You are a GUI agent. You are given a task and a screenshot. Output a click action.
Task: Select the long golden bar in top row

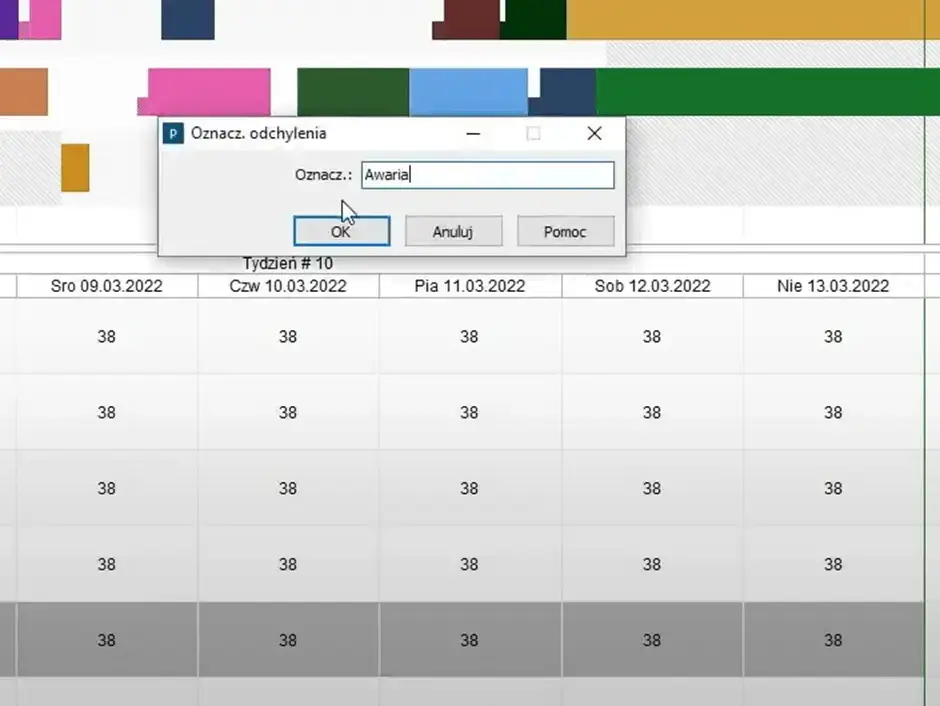point(750,20)
